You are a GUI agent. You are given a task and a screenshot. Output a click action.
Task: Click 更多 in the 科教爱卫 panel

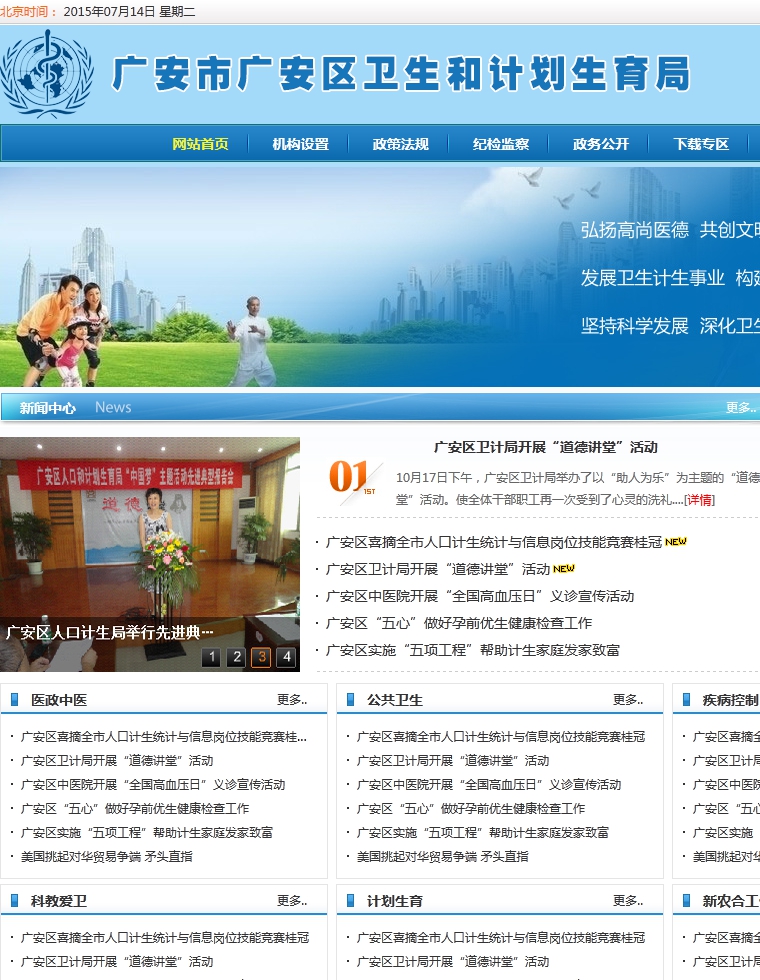(x=292, y=901)
